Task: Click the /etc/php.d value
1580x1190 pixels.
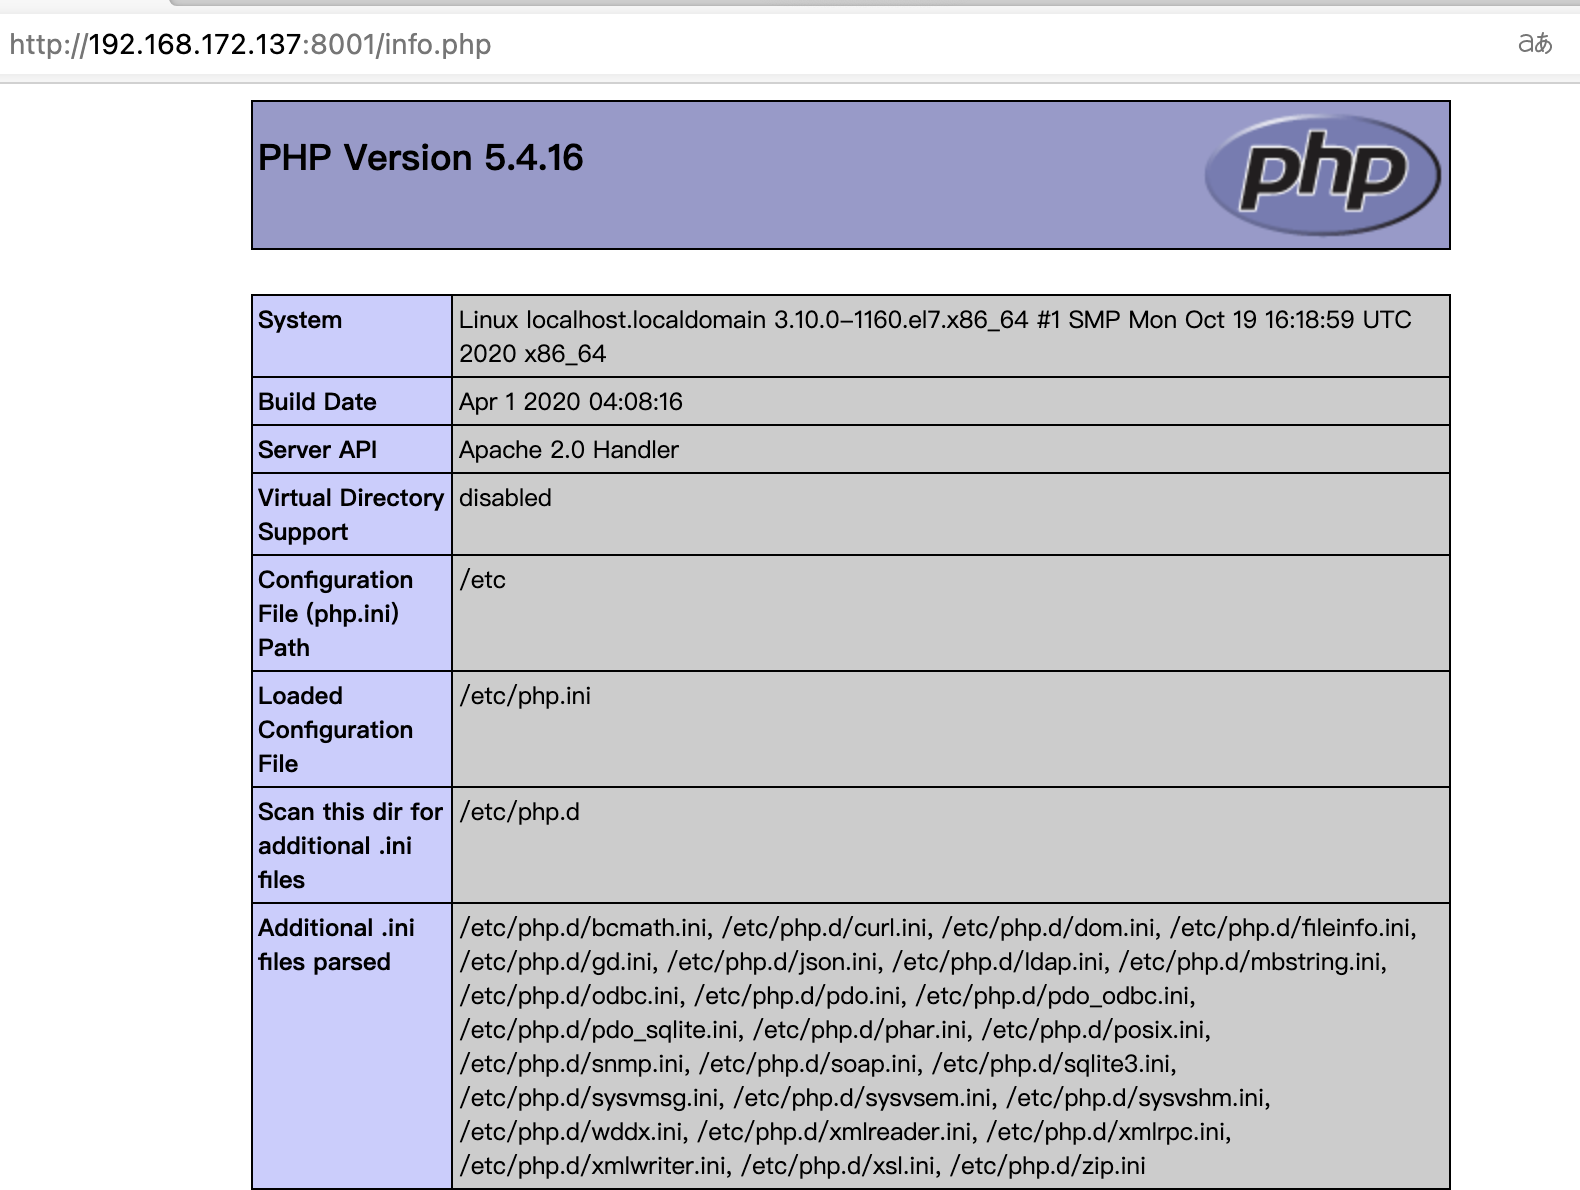Action: click(519, 812)
